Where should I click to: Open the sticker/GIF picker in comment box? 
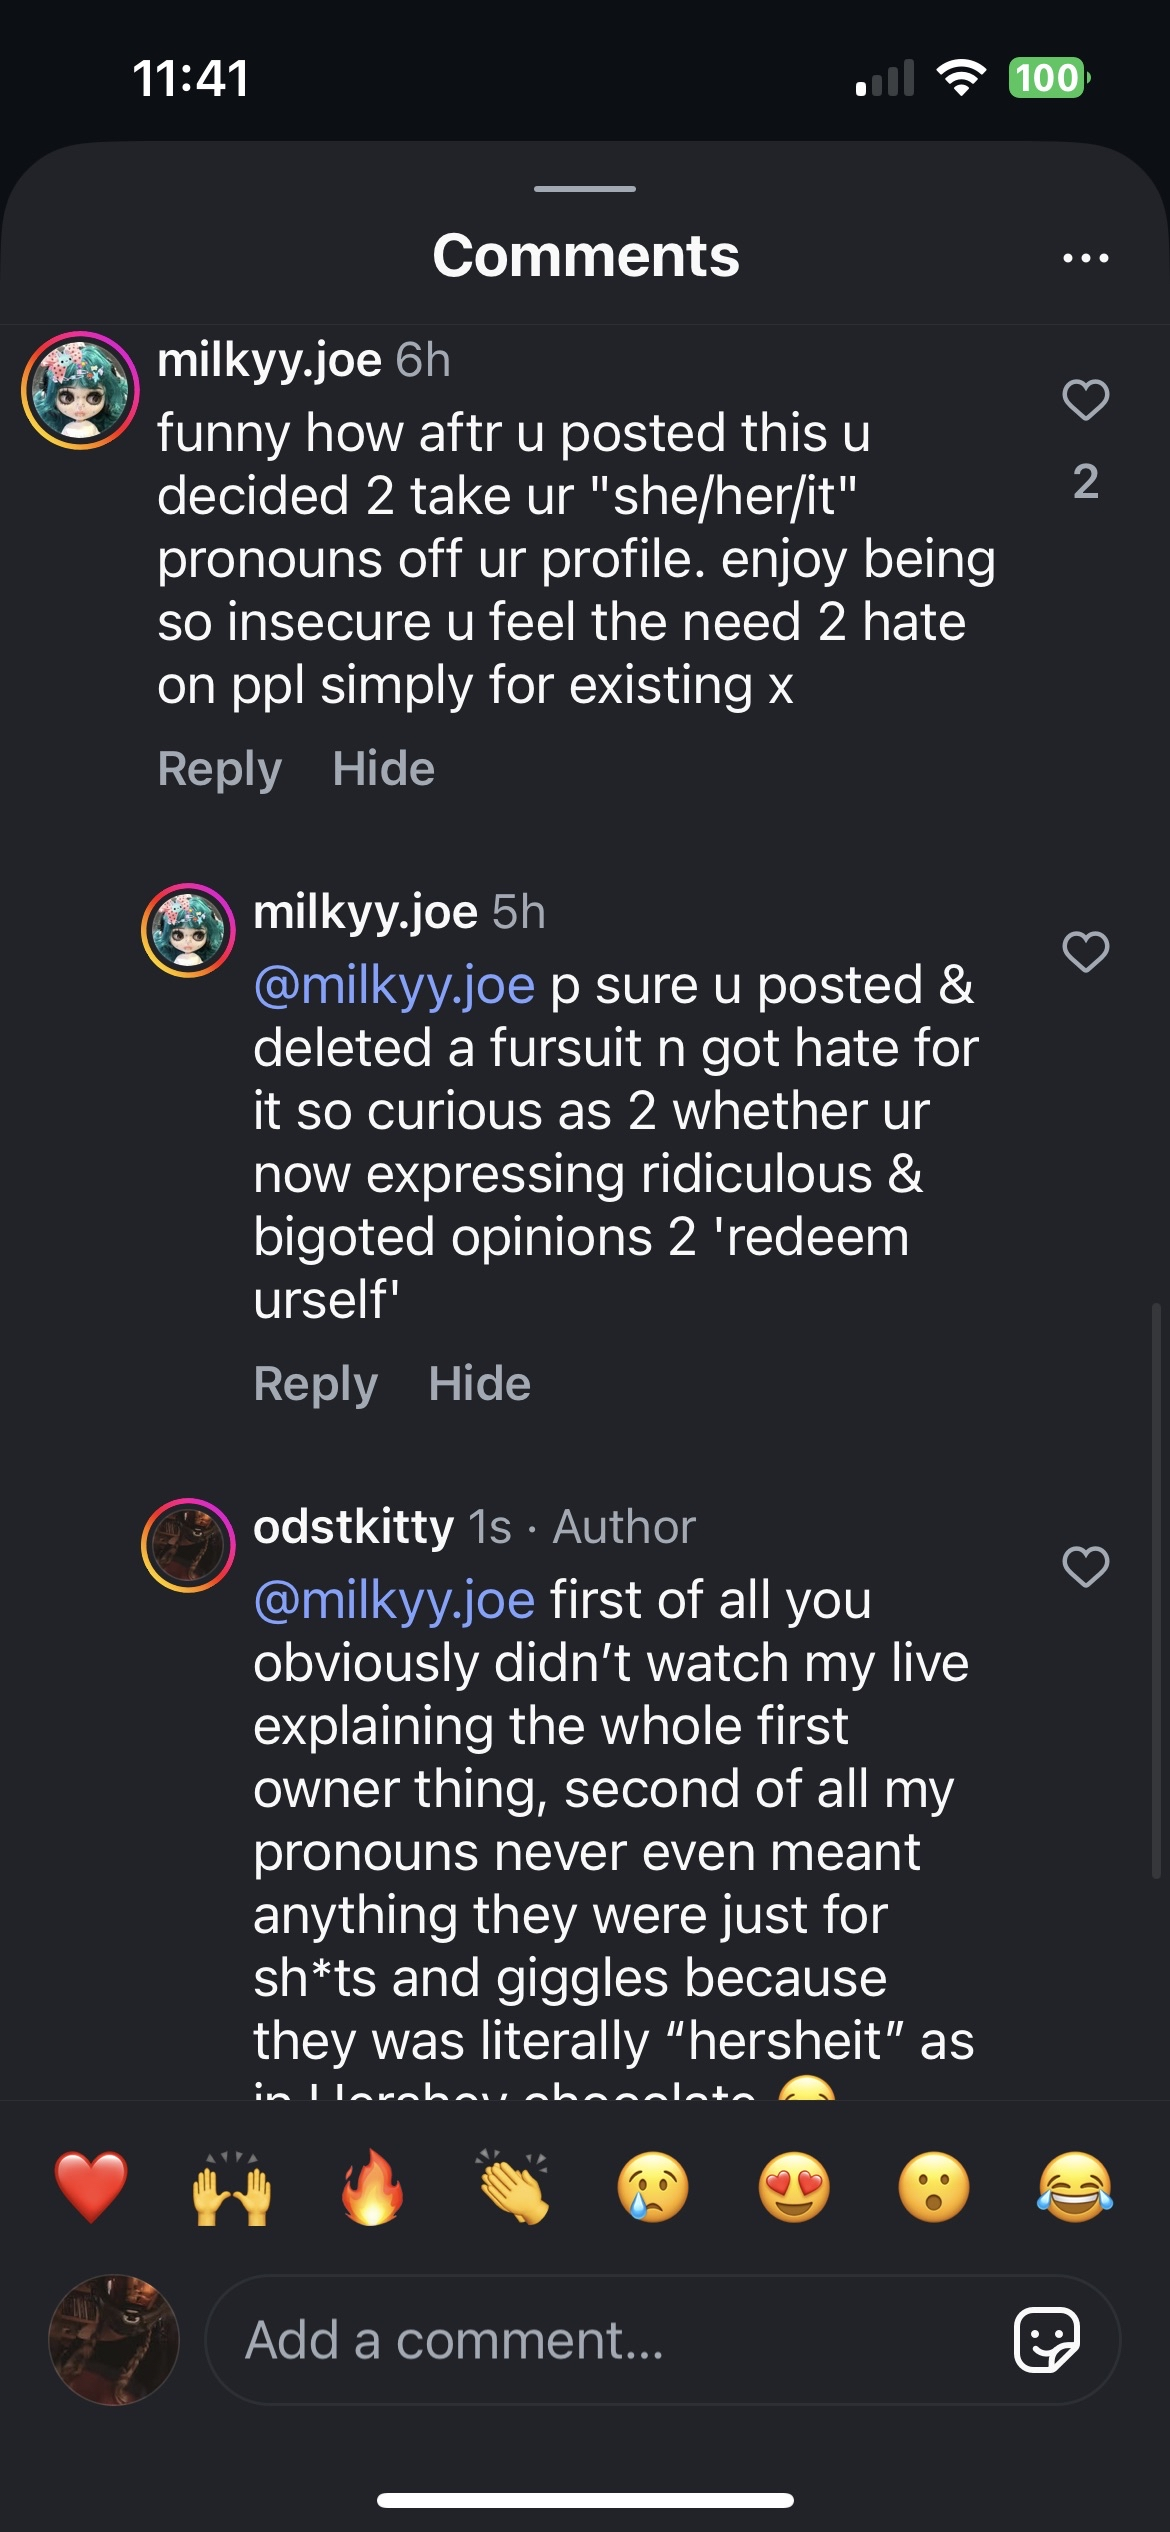tap(1046, 2340)
